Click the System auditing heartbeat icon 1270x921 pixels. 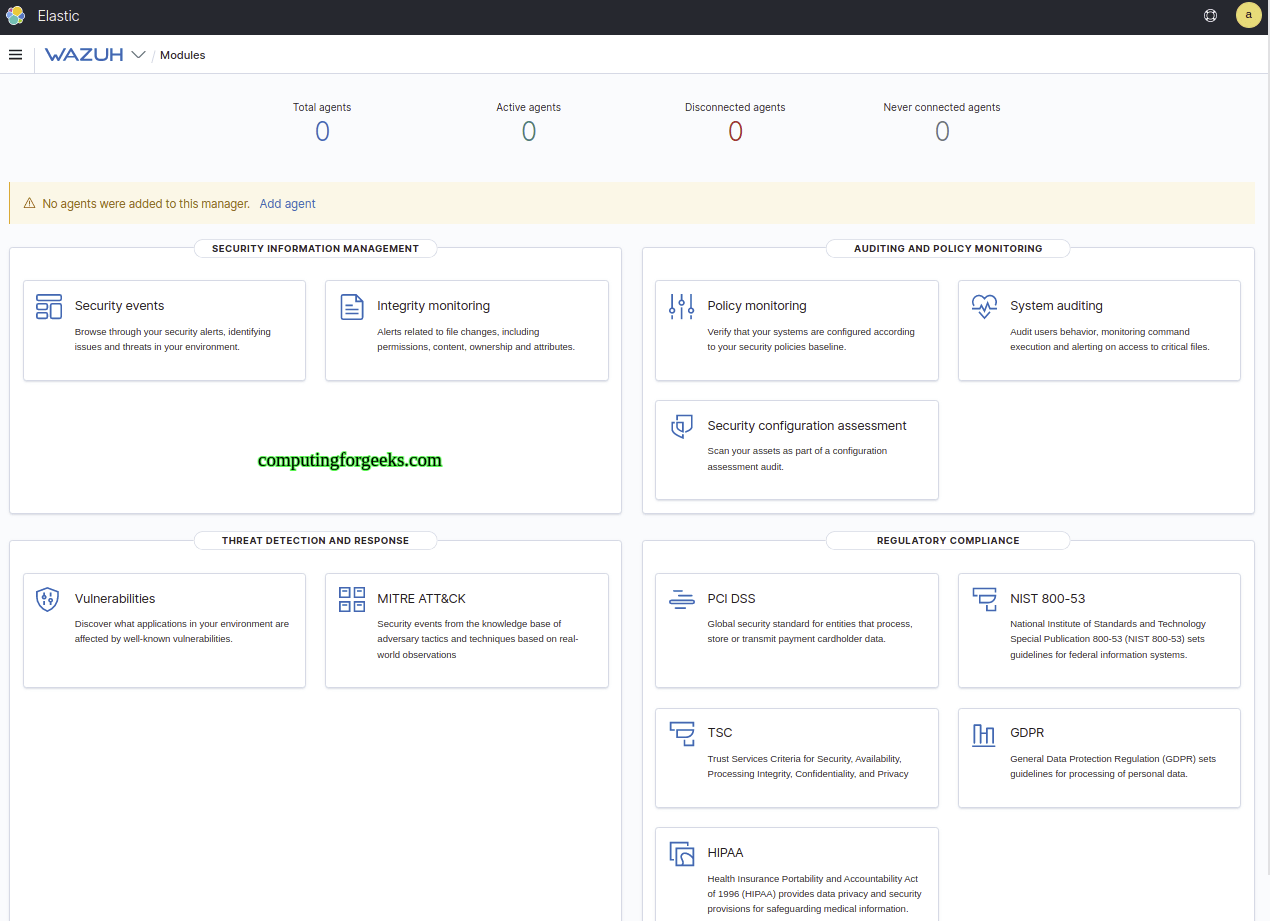click(984, 307)
